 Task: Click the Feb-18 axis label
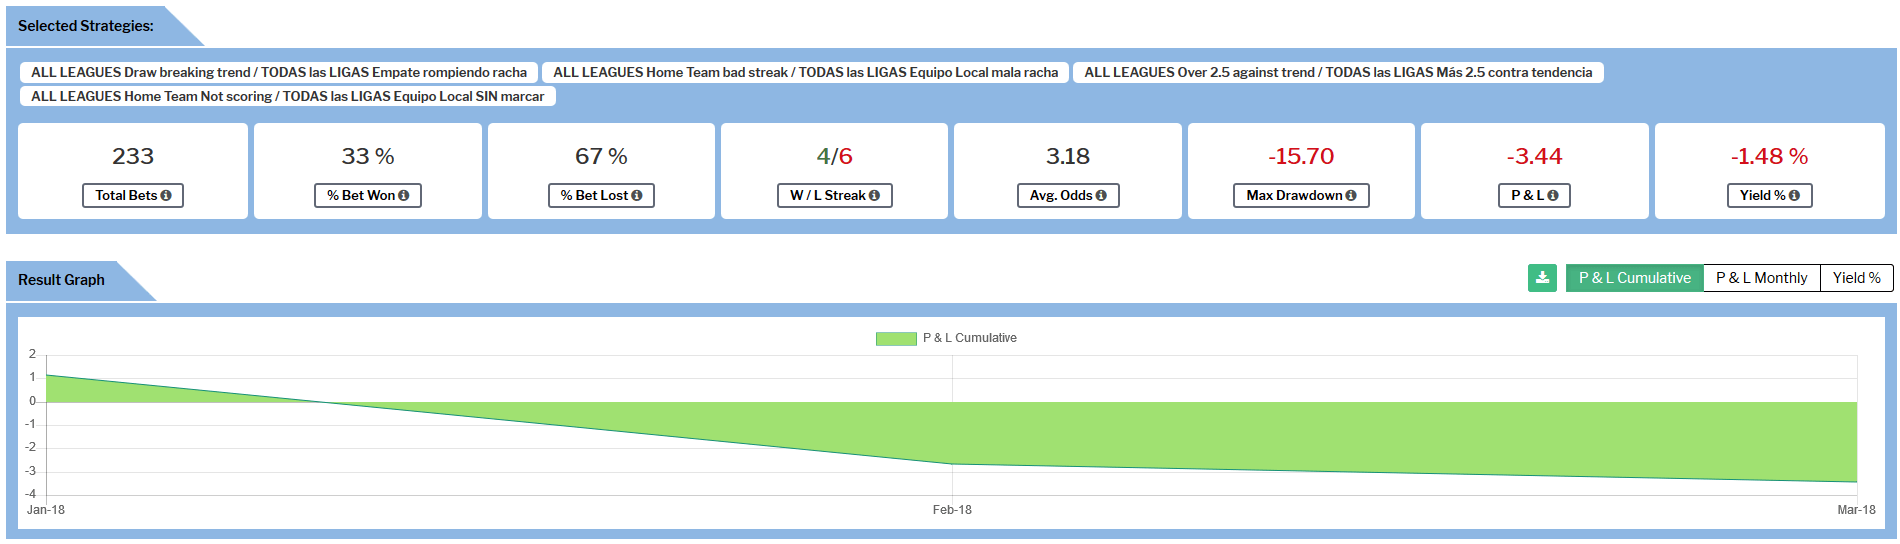pos(952,510)
